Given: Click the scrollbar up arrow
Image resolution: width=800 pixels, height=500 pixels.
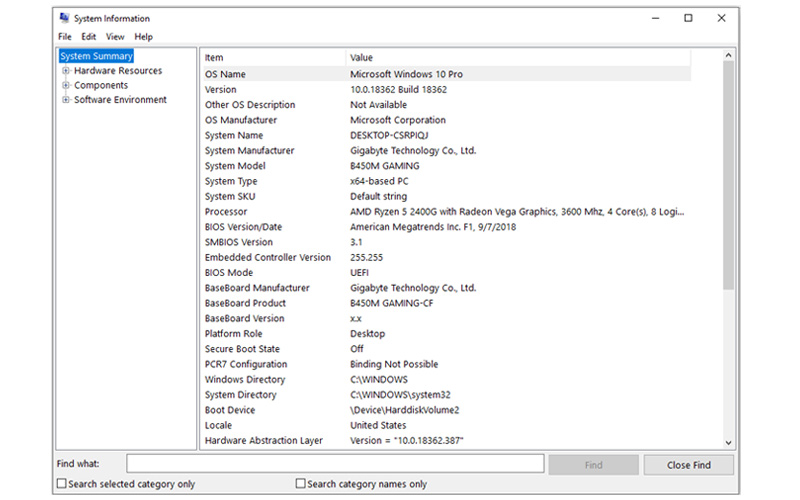Looking at the screenshot, I should [729, 55].
